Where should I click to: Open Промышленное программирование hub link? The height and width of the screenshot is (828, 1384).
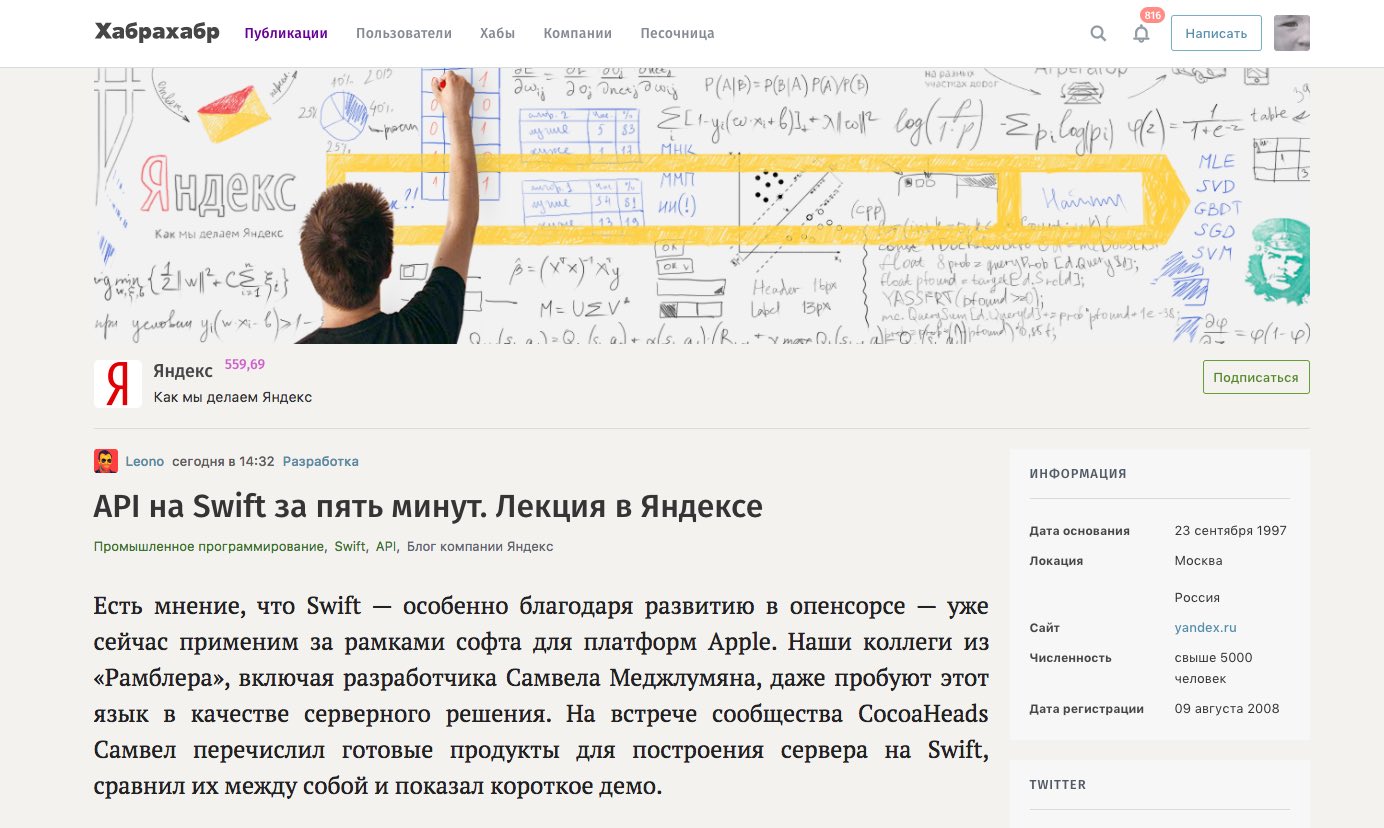[209, 546]
